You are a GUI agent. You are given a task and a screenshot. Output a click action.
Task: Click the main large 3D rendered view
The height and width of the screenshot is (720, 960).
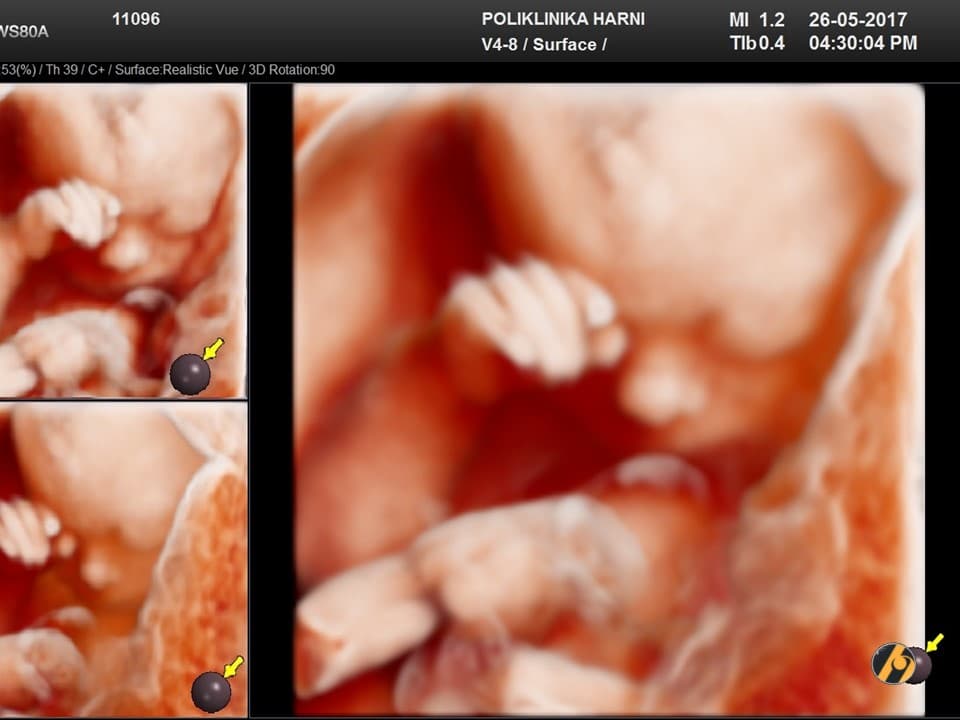click(609, 399)
